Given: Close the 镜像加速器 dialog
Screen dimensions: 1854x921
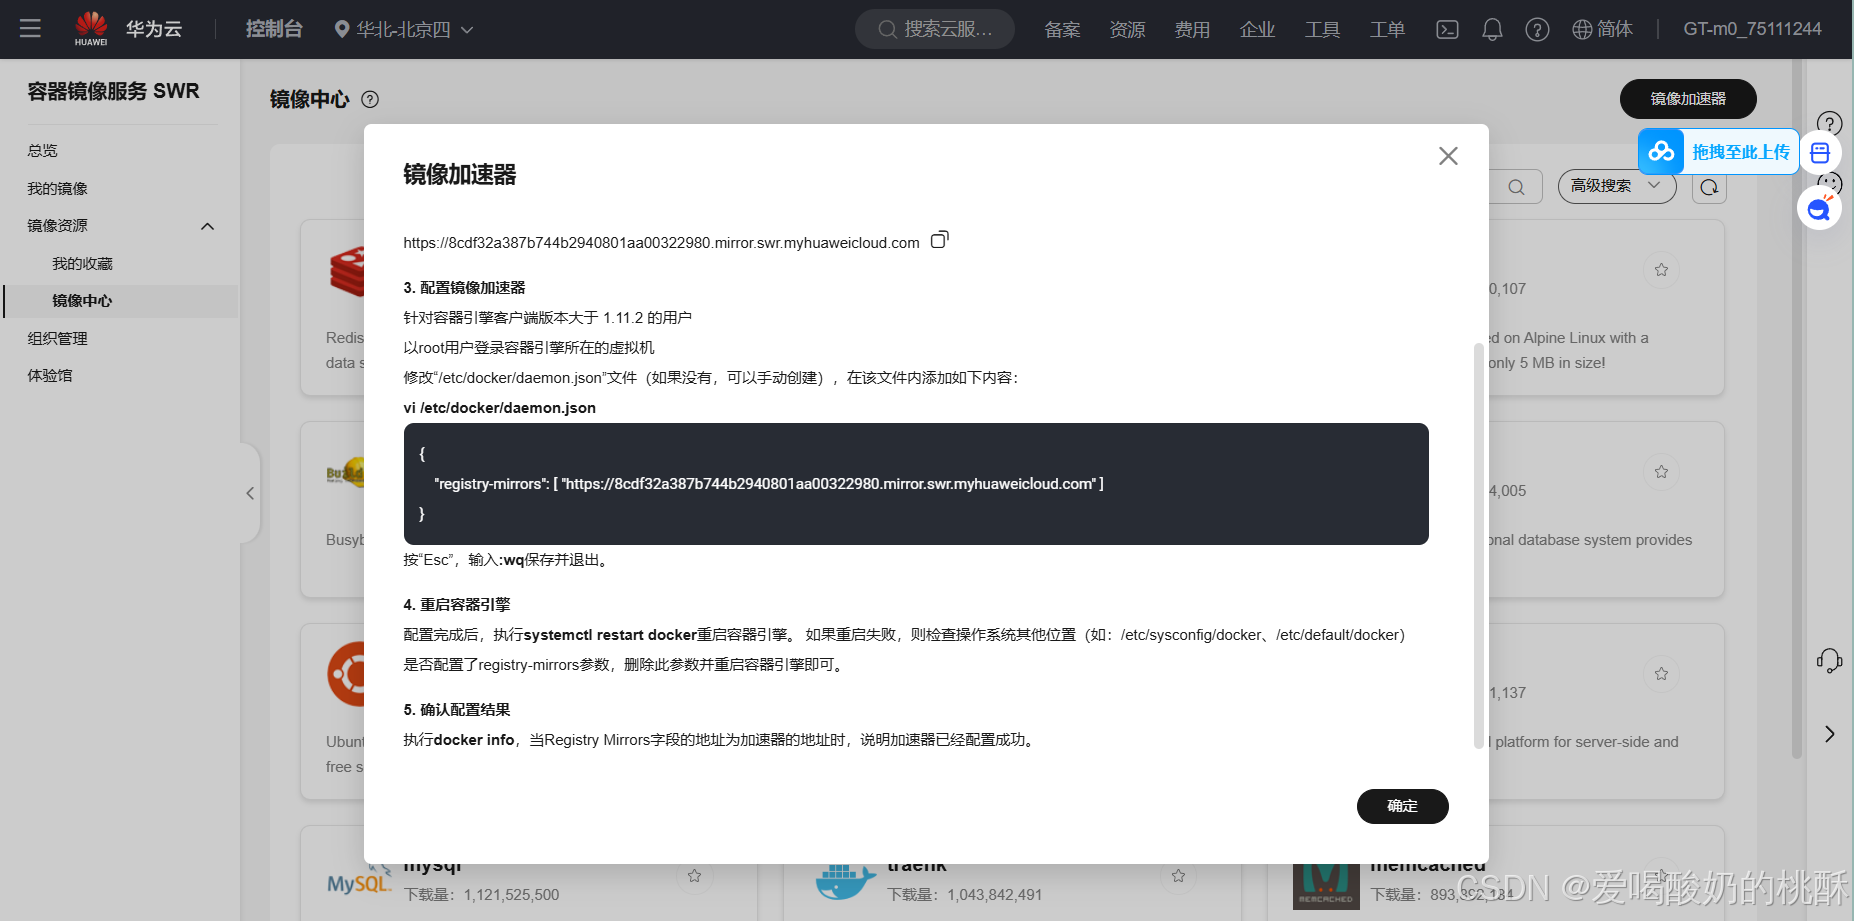Looking at the screenshot, I should (1448, 156).
